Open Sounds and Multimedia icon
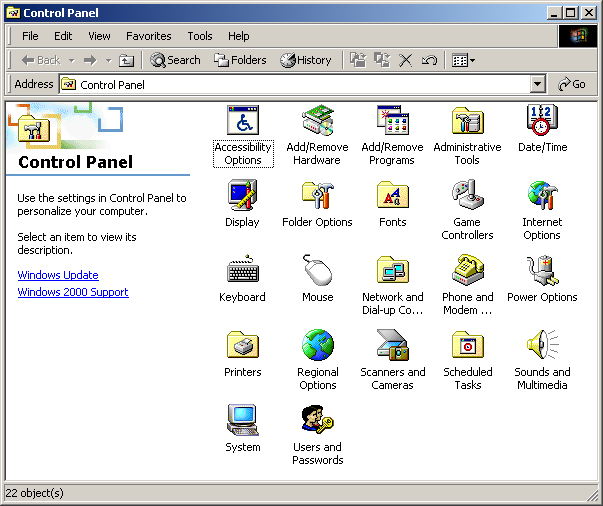 (542, 345)
